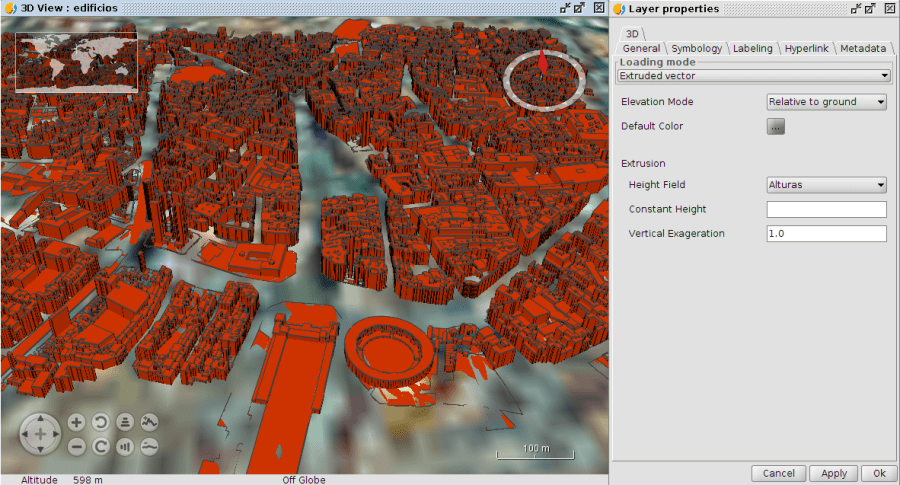Click the mountain terrain exaggeration button
Screen dimensions: 900x485
pos(150,422)
